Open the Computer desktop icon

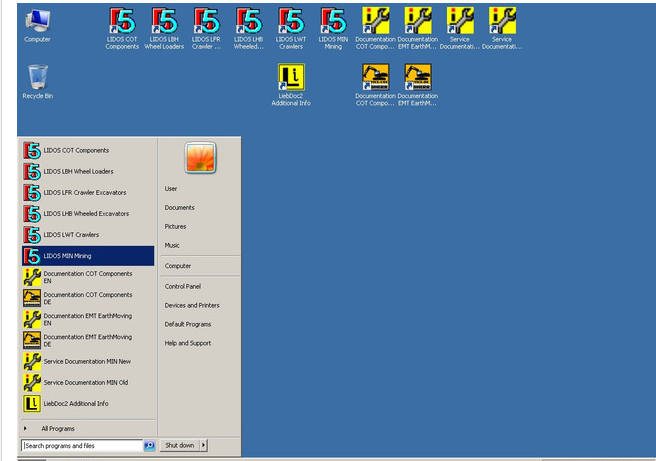coord(37,26)
